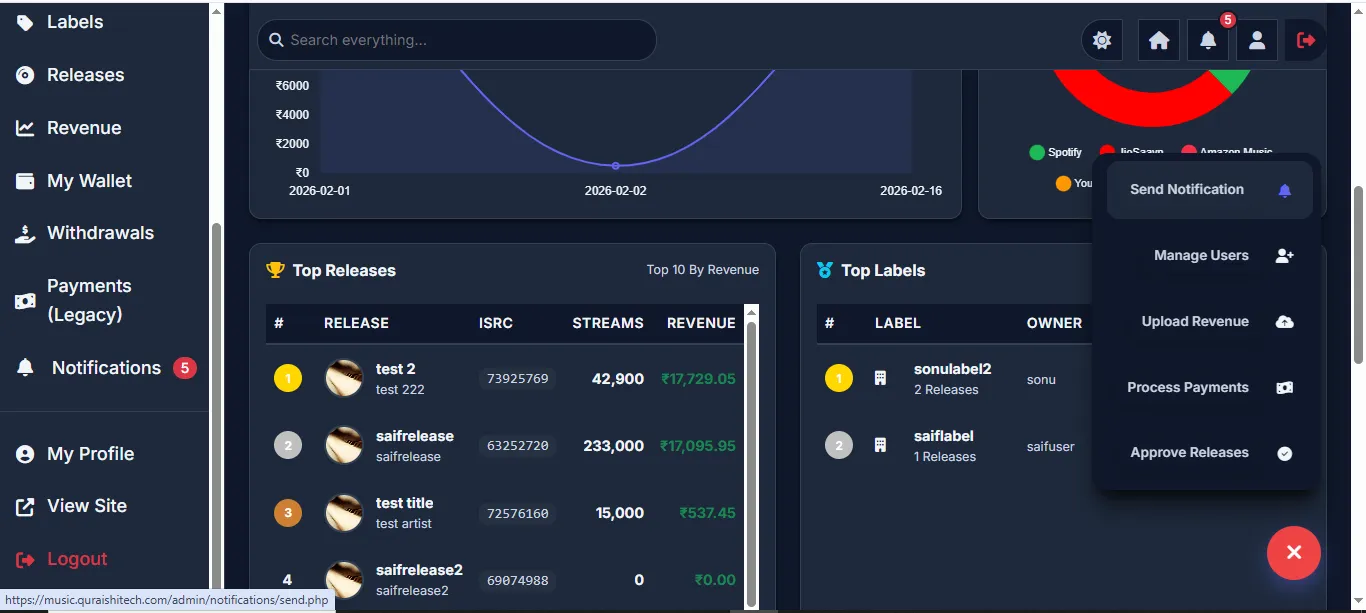Select Manage Users quick action
Image resolution: width=1366 pixels, height=613 pixels.
tap(1210, 256)
